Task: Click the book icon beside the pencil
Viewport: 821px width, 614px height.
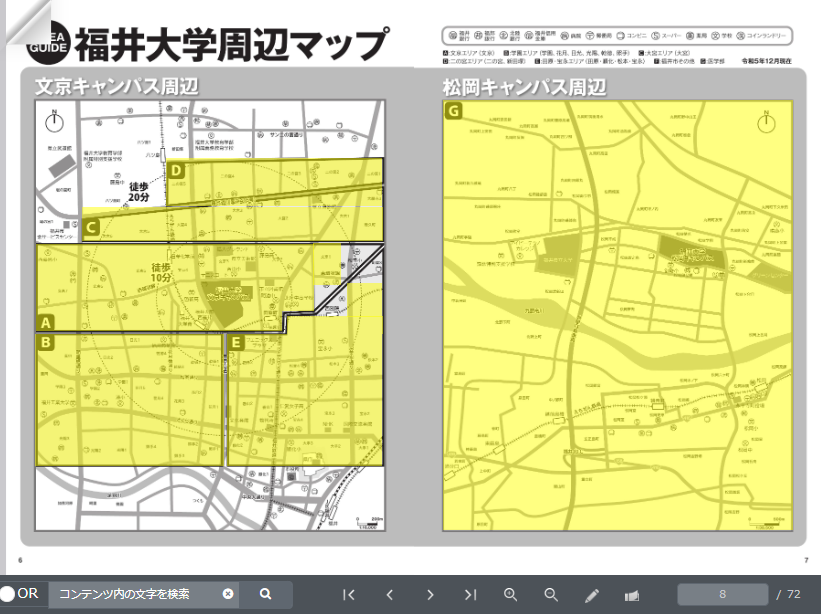Action: (x=632, y=595)
